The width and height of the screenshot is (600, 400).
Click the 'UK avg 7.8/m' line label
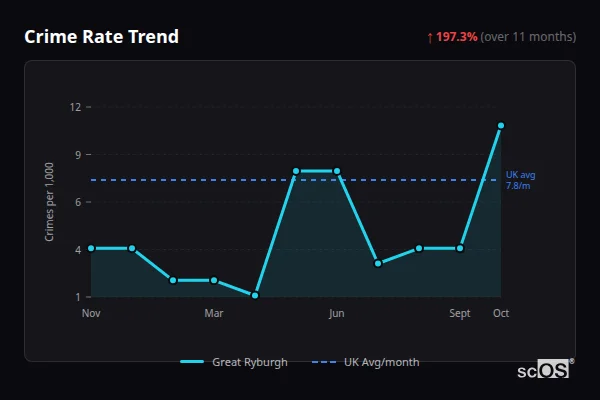(520, 180)
